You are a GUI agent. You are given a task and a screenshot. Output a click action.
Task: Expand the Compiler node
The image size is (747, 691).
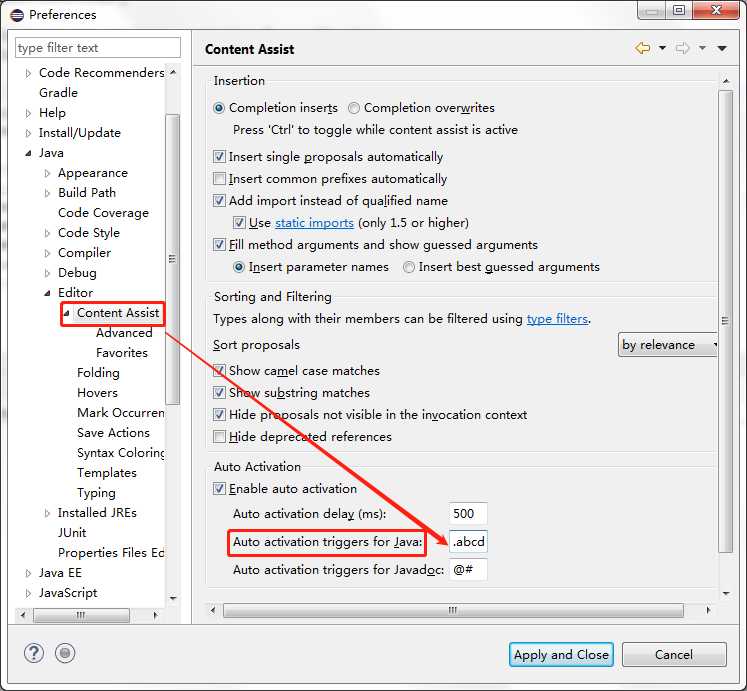(47, 254)
